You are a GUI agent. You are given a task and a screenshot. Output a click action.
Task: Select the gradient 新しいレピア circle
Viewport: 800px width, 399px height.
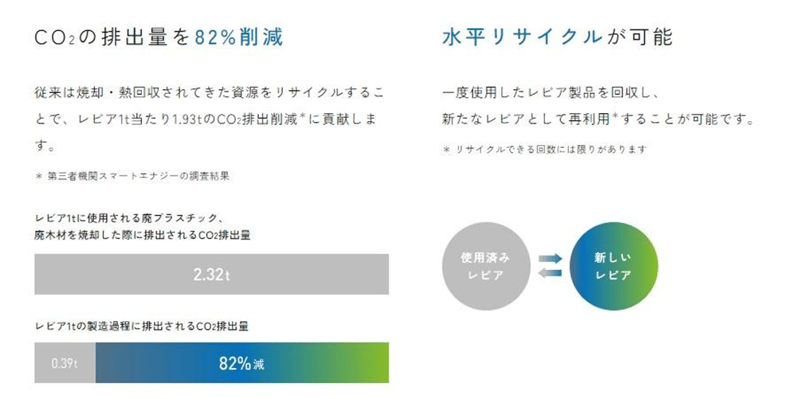pyautogui.click(x=613, y=266)
